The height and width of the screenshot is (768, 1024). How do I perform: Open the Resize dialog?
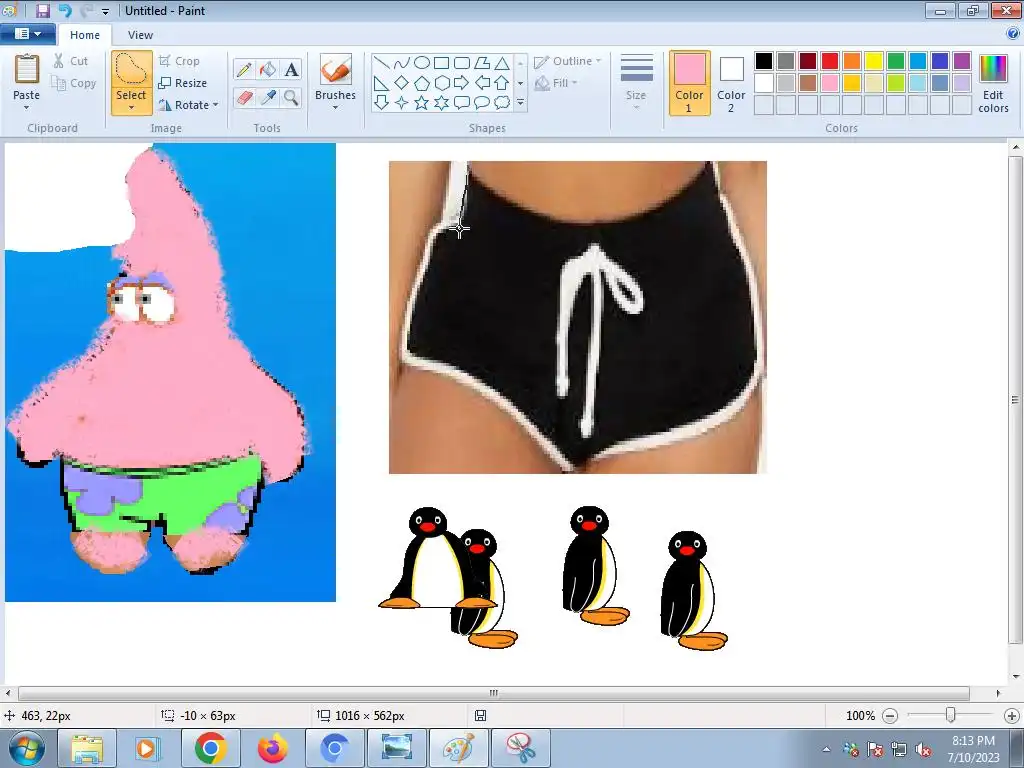(183, 83)
